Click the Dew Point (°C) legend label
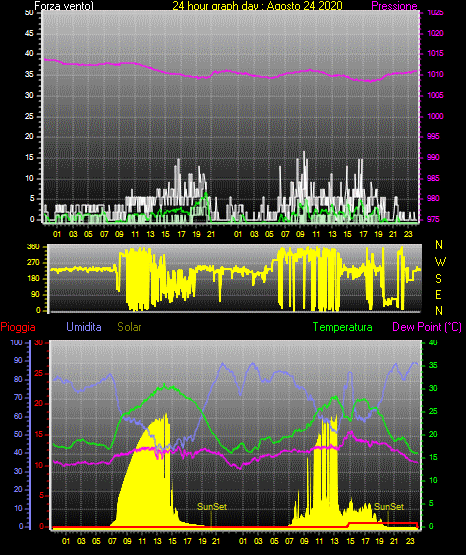This screenshot has width=466, height=555. 427,327
